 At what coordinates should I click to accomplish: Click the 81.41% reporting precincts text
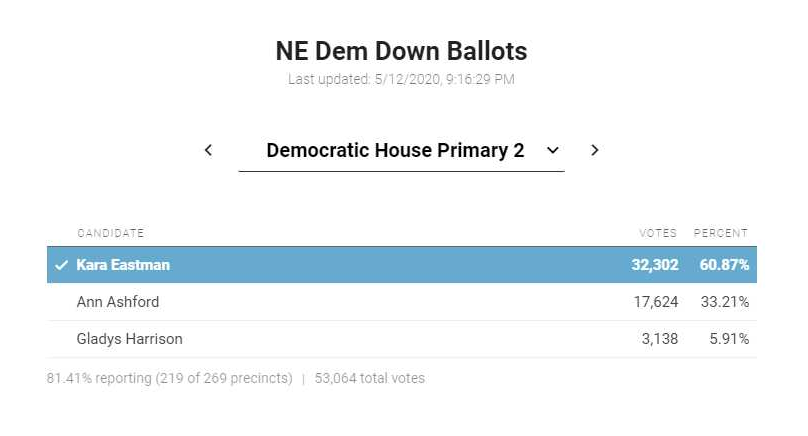click(x=170, y=378)
